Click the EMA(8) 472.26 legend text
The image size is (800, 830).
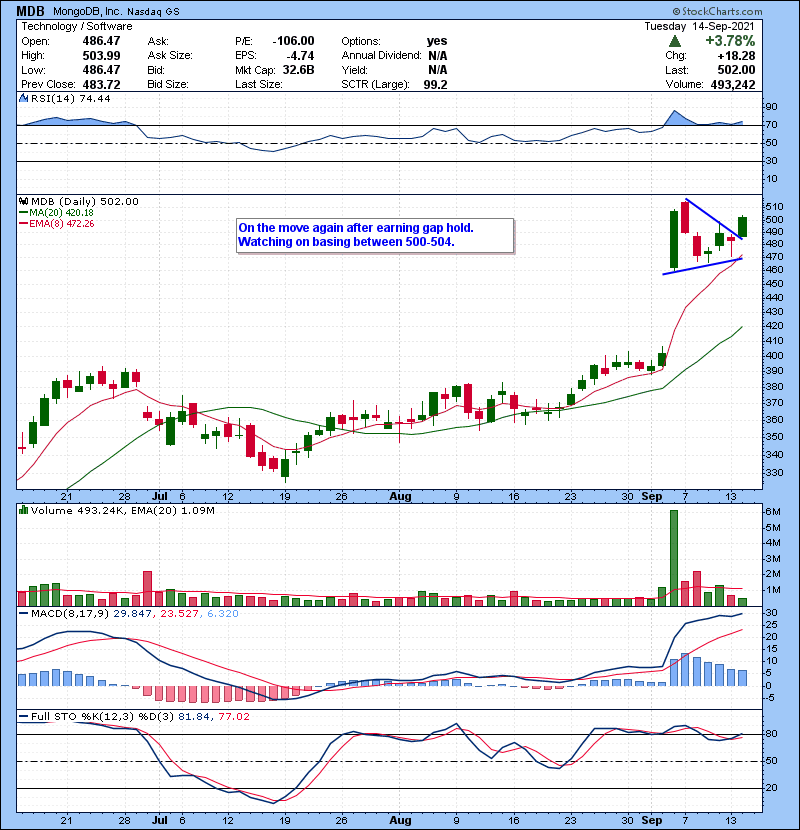62,224
